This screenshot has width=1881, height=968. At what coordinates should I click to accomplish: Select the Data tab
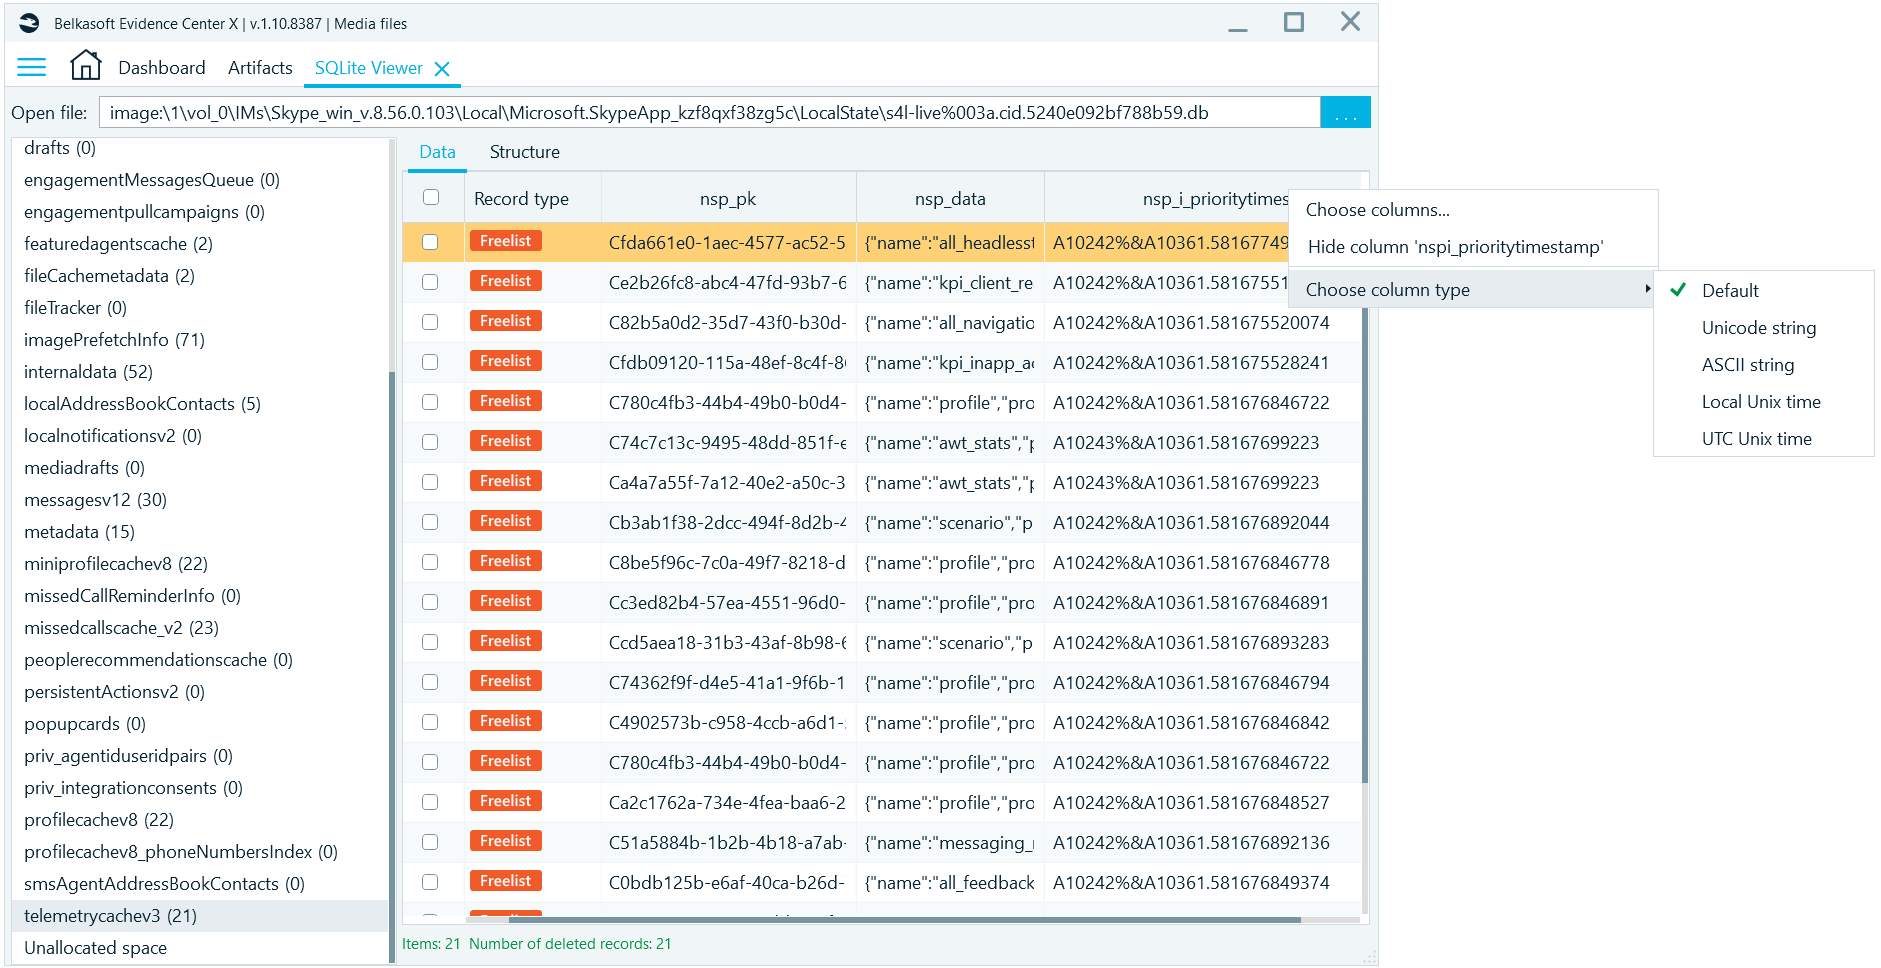(437, 152)
